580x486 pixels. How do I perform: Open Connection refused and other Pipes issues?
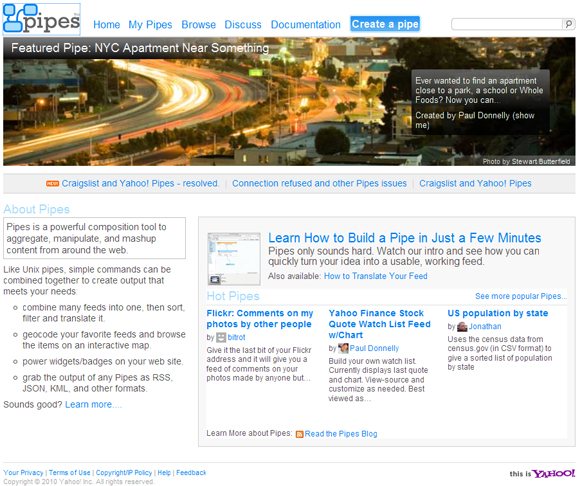pyautogui.click(x=319, y=183)
